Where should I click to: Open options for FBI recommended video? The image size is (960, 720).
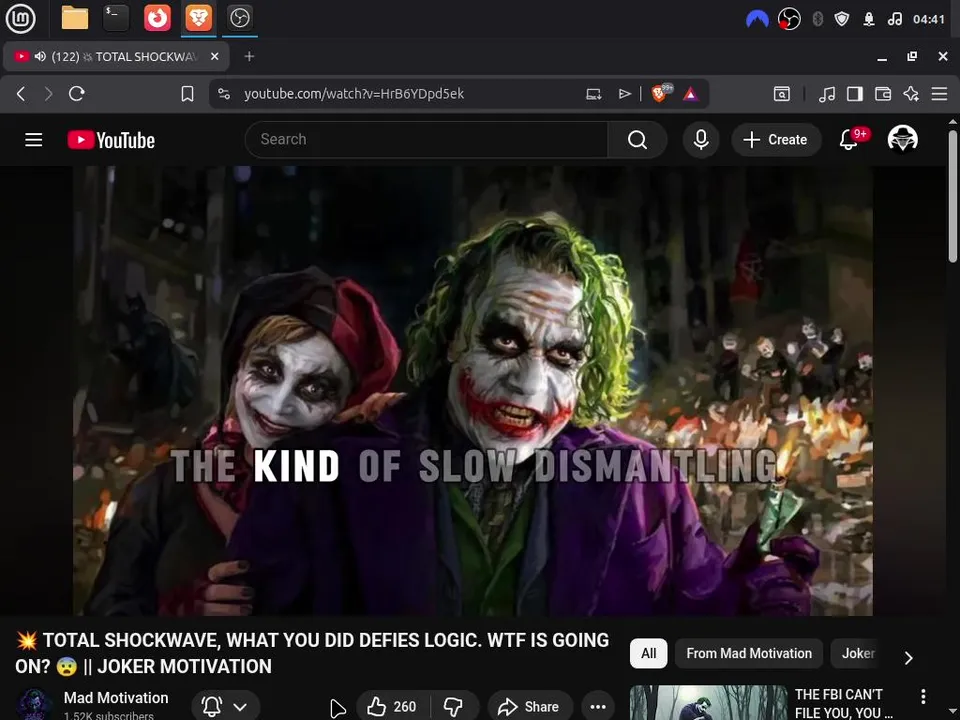click(923, 696)
